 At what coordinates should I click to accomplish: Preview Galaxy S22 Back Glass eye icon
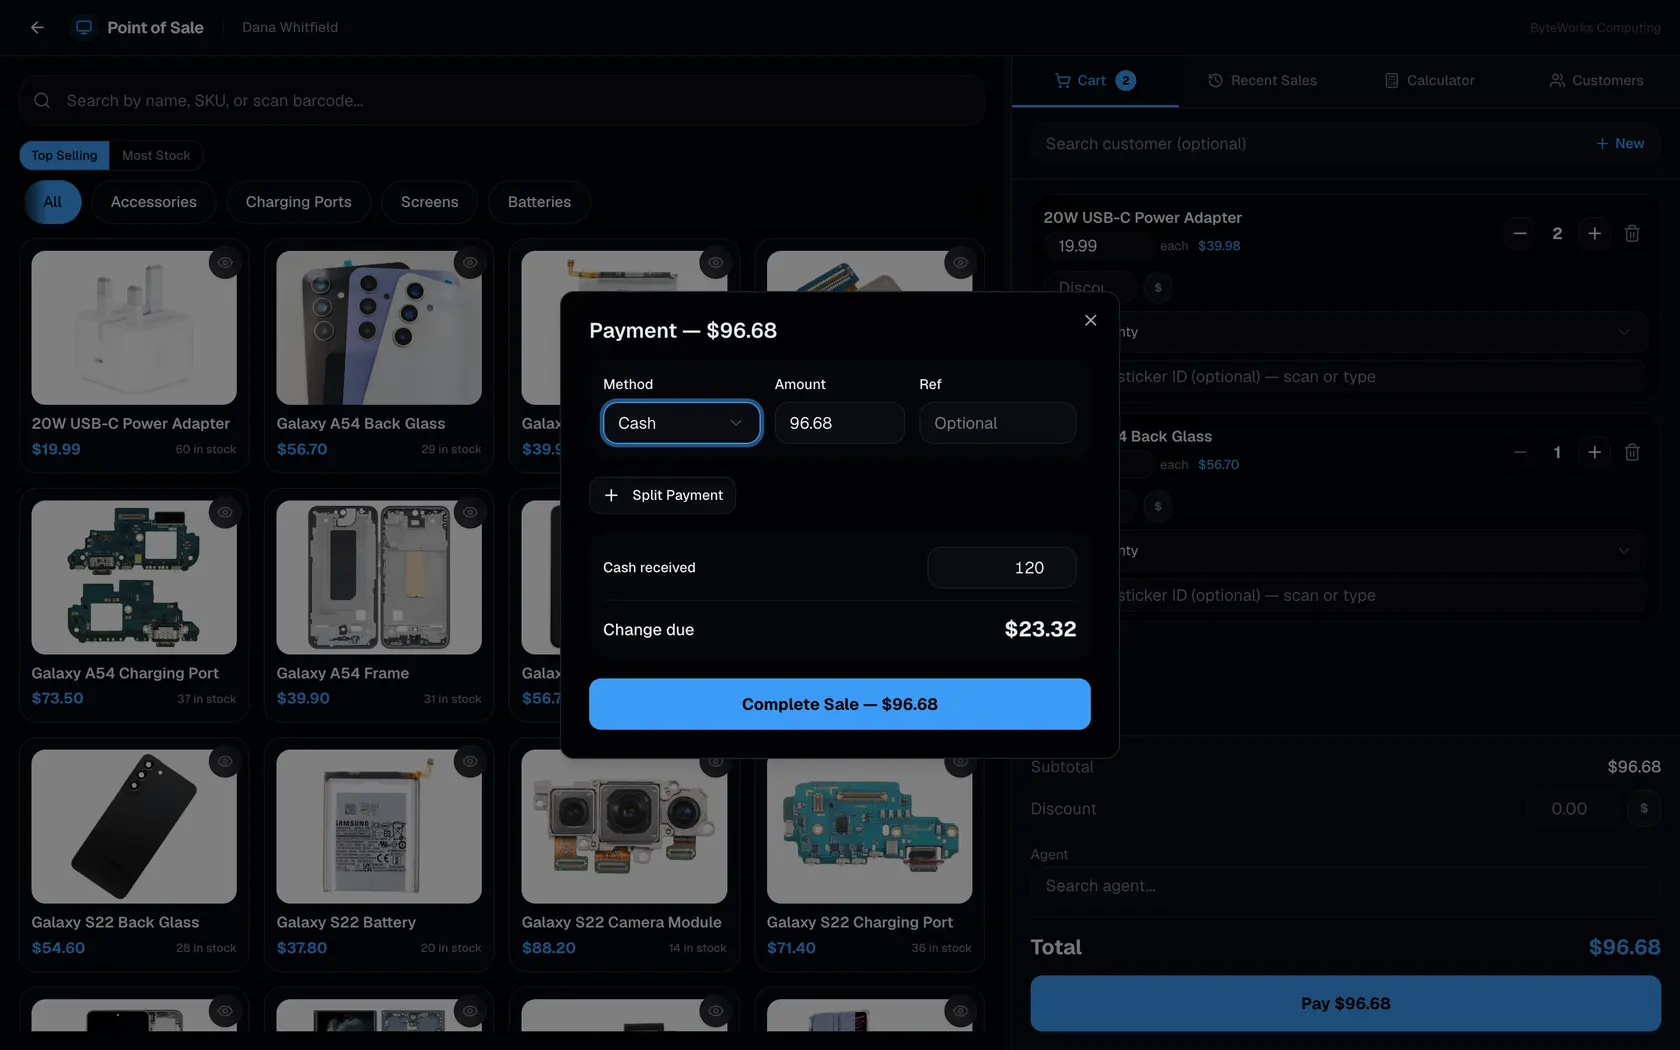pyautogui.click(x=225, y=761)
